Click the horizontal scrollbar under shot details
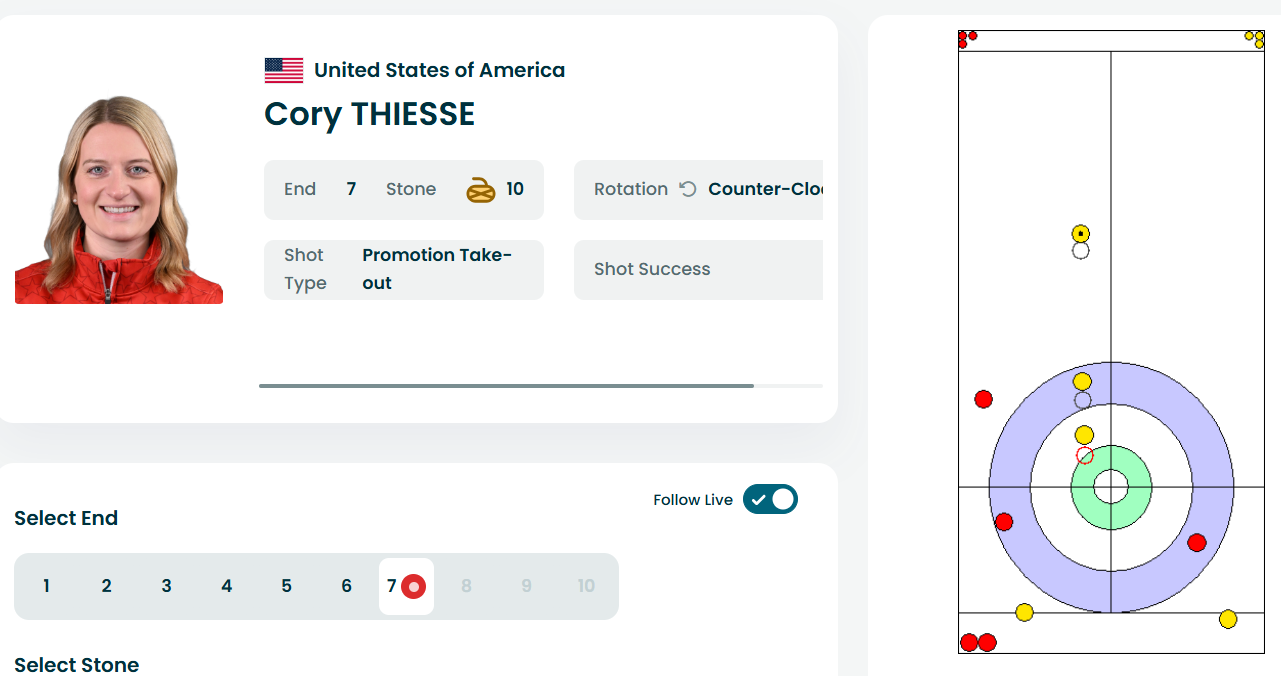The height and width of the screenshot is (676, 1281). [x=506, y=385]
